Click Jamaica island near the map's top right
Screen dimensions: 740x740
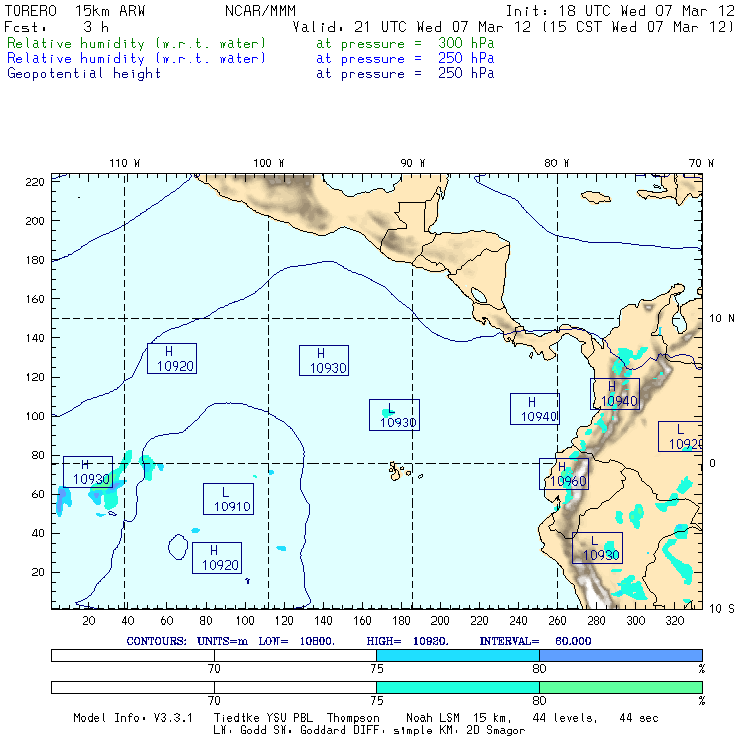596,197
